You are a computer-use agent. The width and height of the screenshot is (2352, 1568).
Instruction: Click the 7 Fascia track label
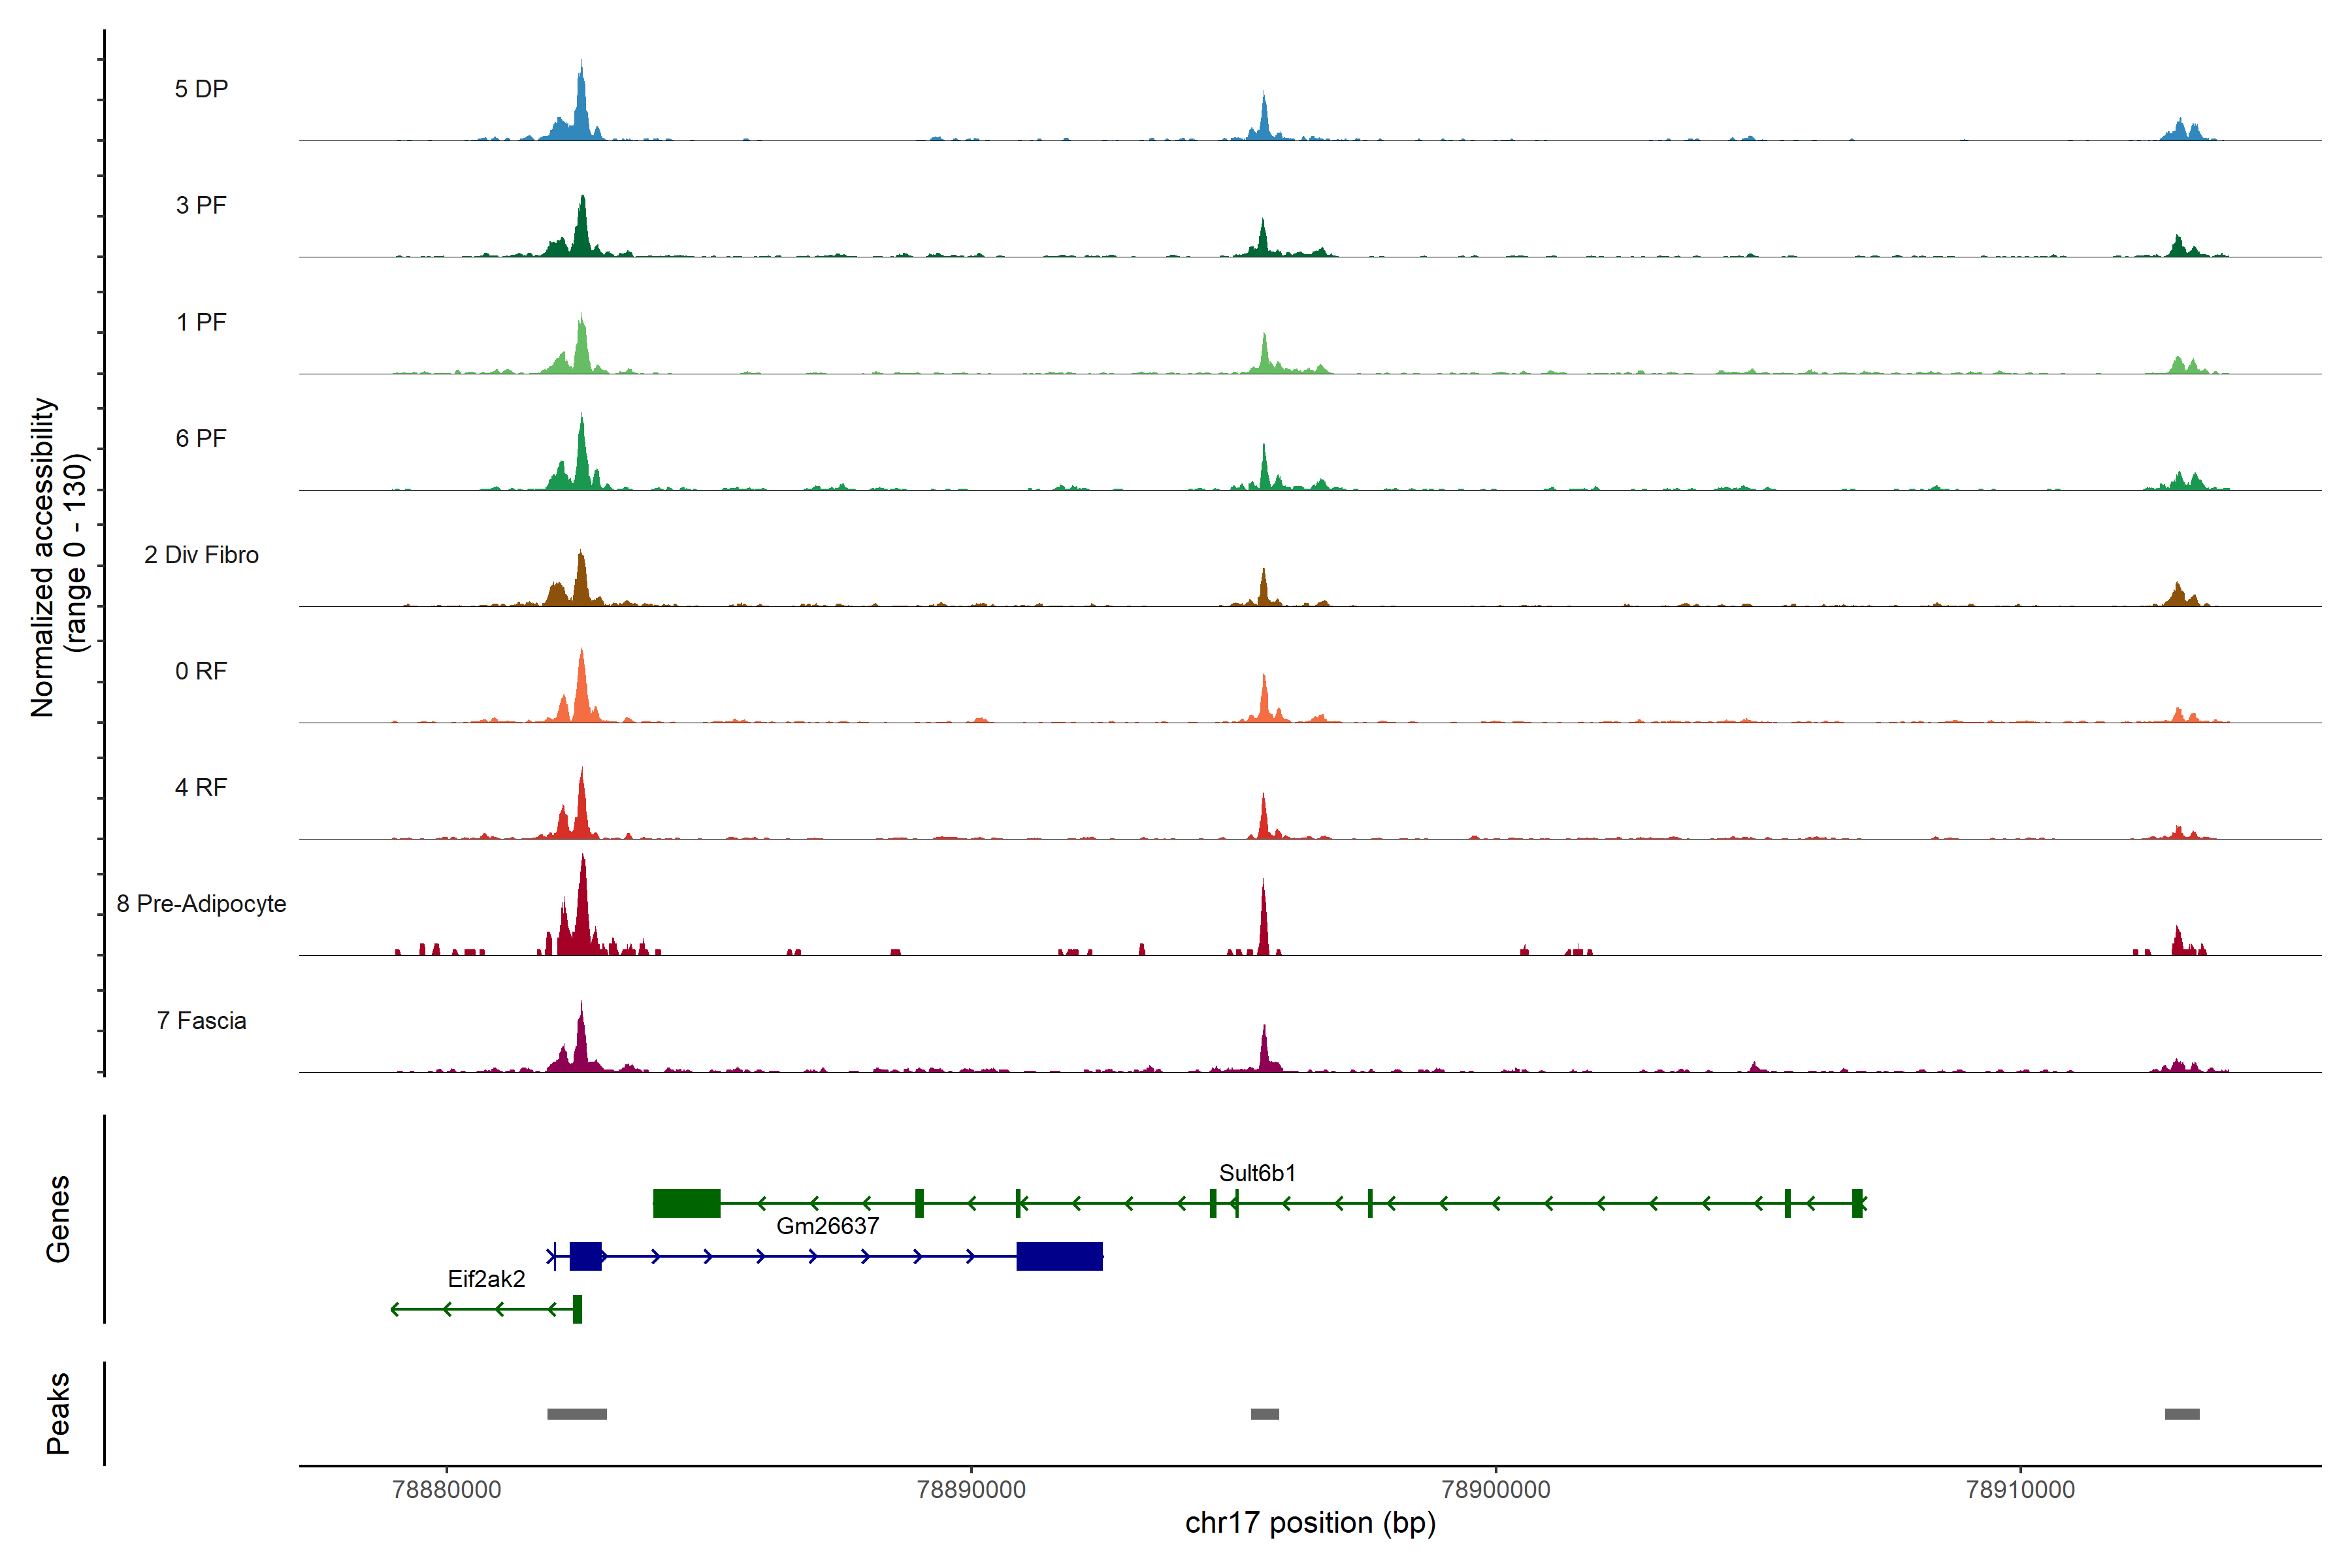point(201,1021)
